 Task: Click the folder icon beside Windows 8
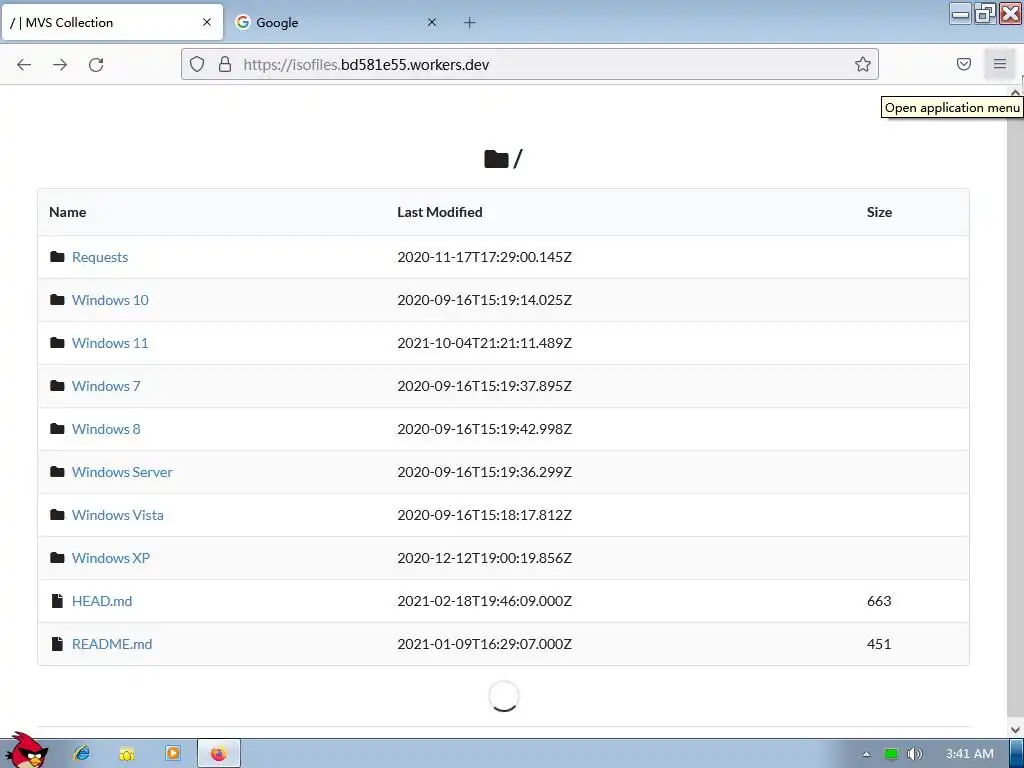tap(57, 429)
